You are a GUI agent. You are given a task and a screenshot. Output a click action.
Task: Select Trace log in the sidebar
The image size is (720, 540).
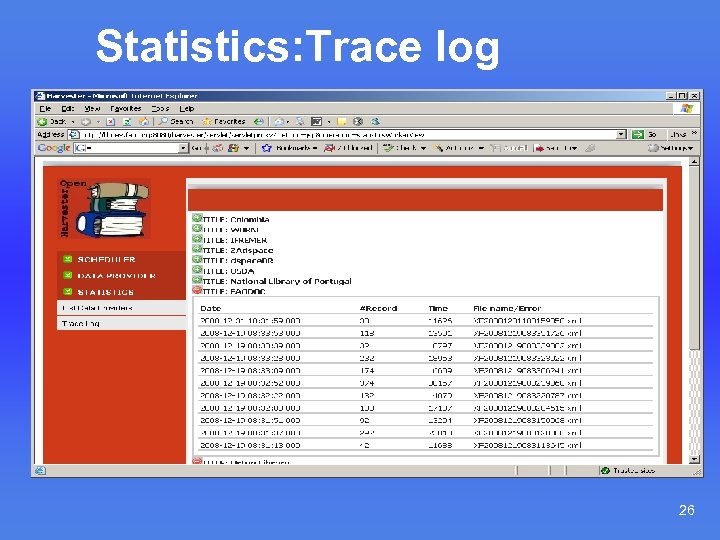(122, 323)
